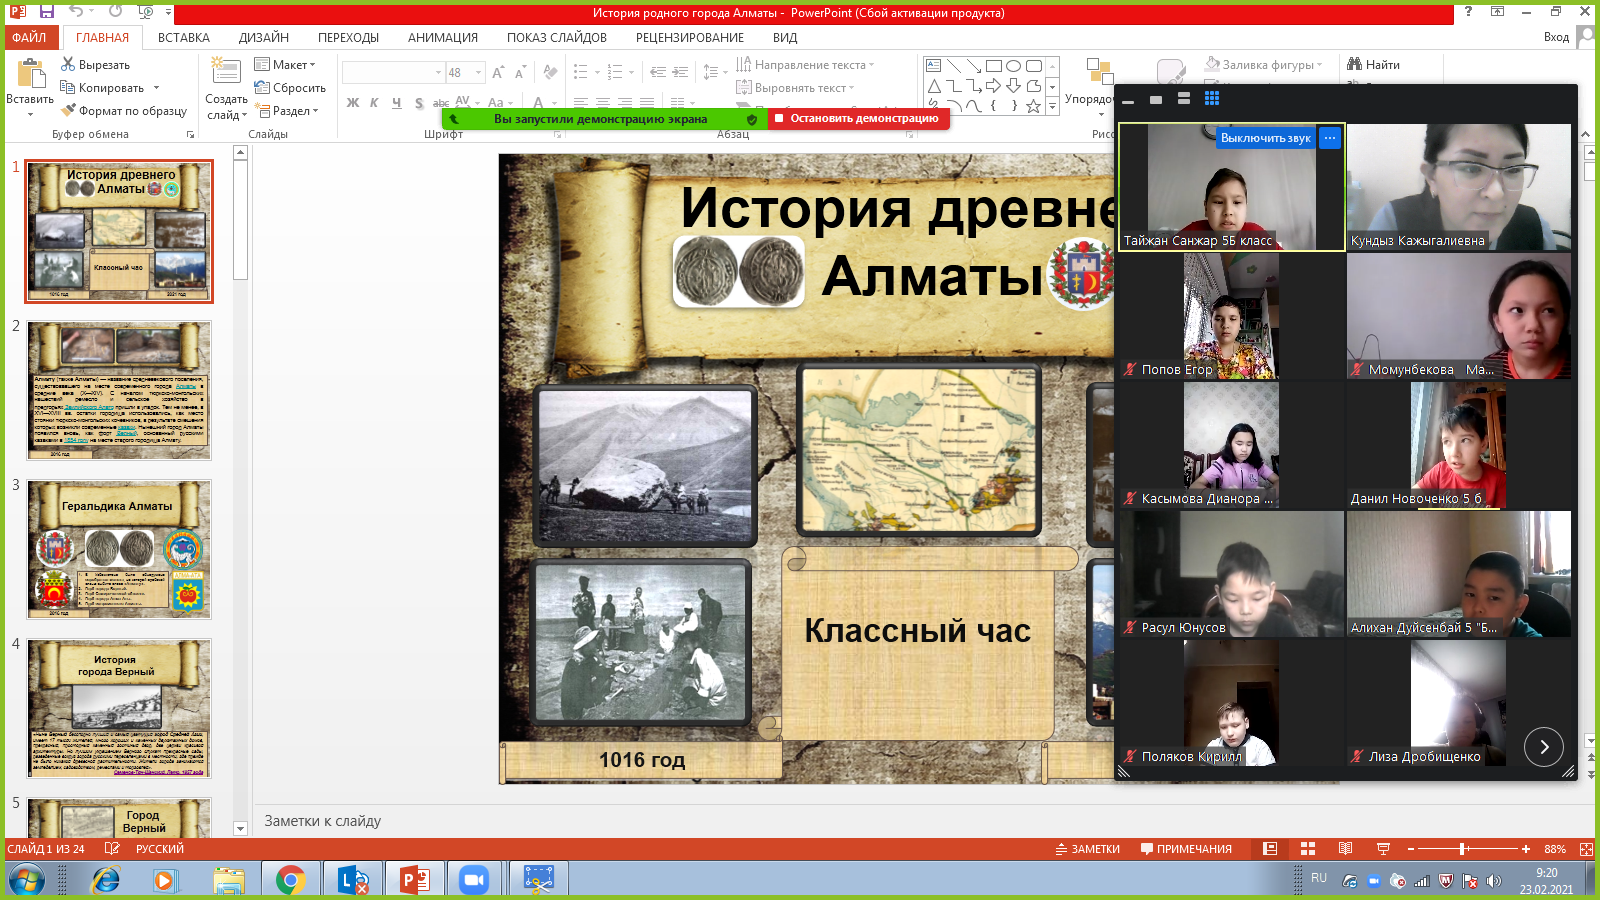This screenshot has height=900, width=1600.
Task: Select the rectangle shape tool
Action: (x=994, y=66)
